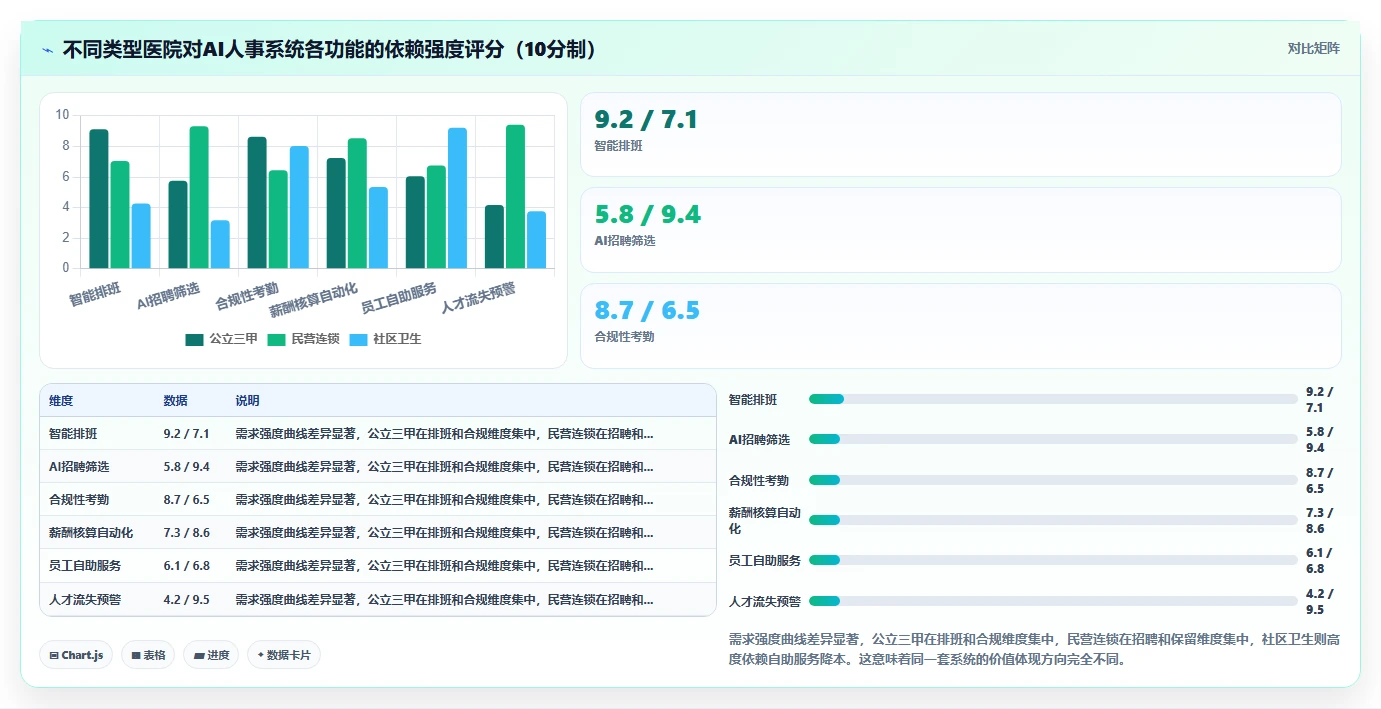Click the 说明 text in the 人才流失预警 row
This screenshot has height=709, width=1381.
444,600
